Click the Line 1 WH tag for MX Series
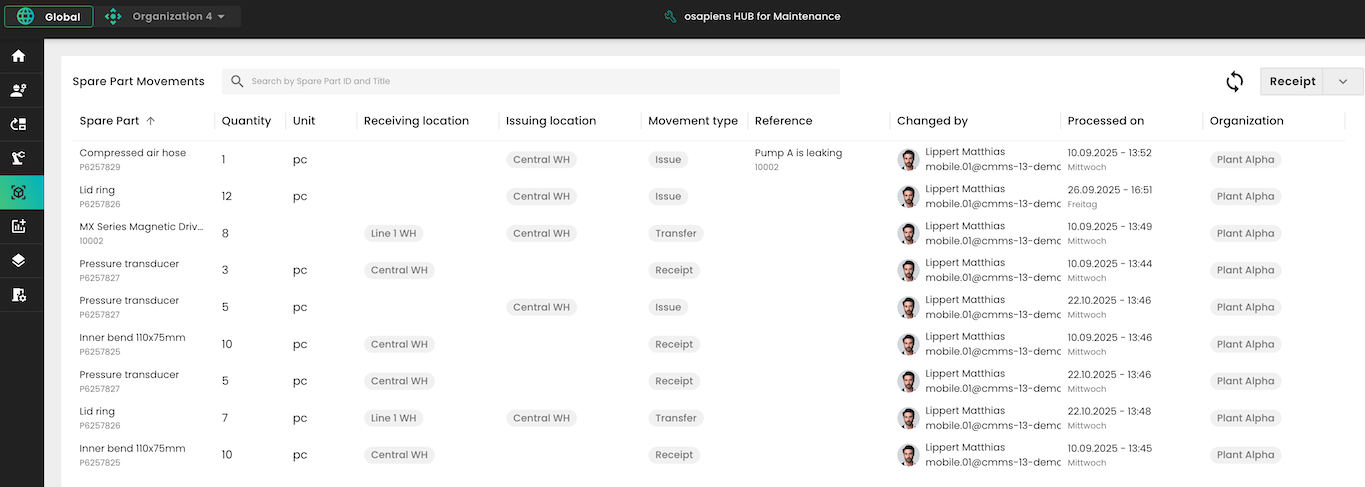 [393, 234]
